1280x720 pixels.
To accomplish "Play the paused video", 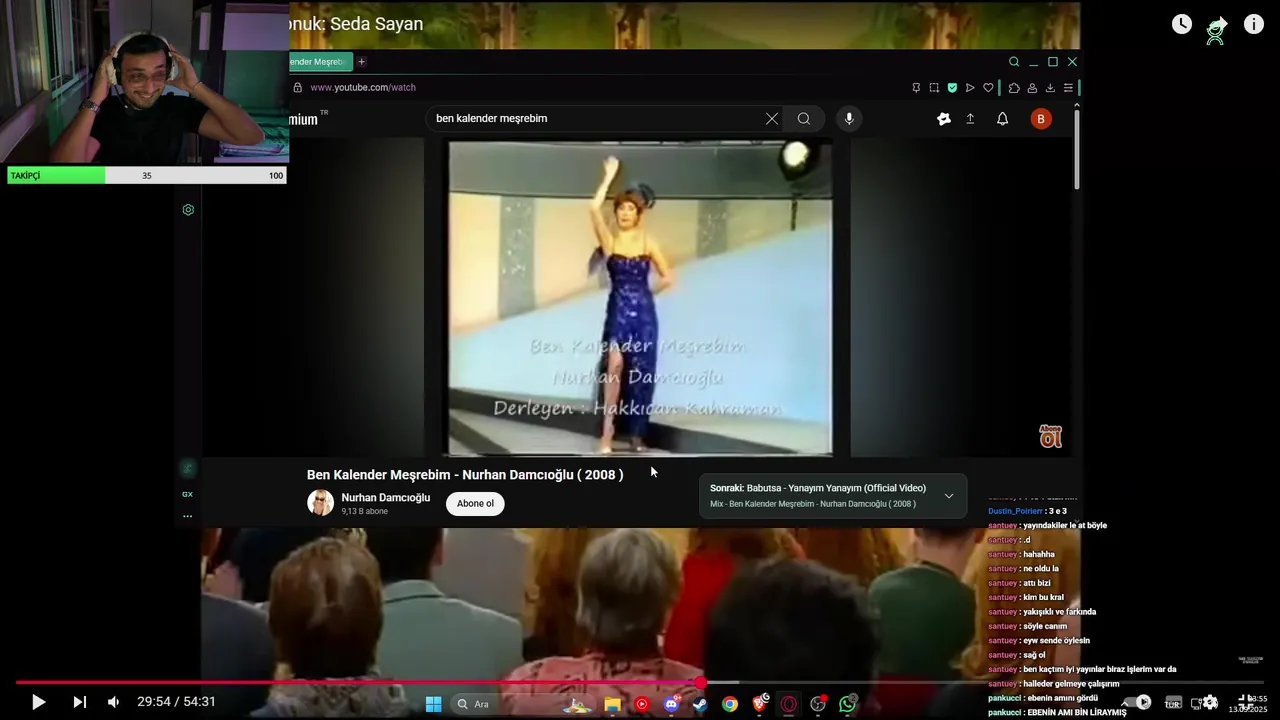I will [38, 702].
